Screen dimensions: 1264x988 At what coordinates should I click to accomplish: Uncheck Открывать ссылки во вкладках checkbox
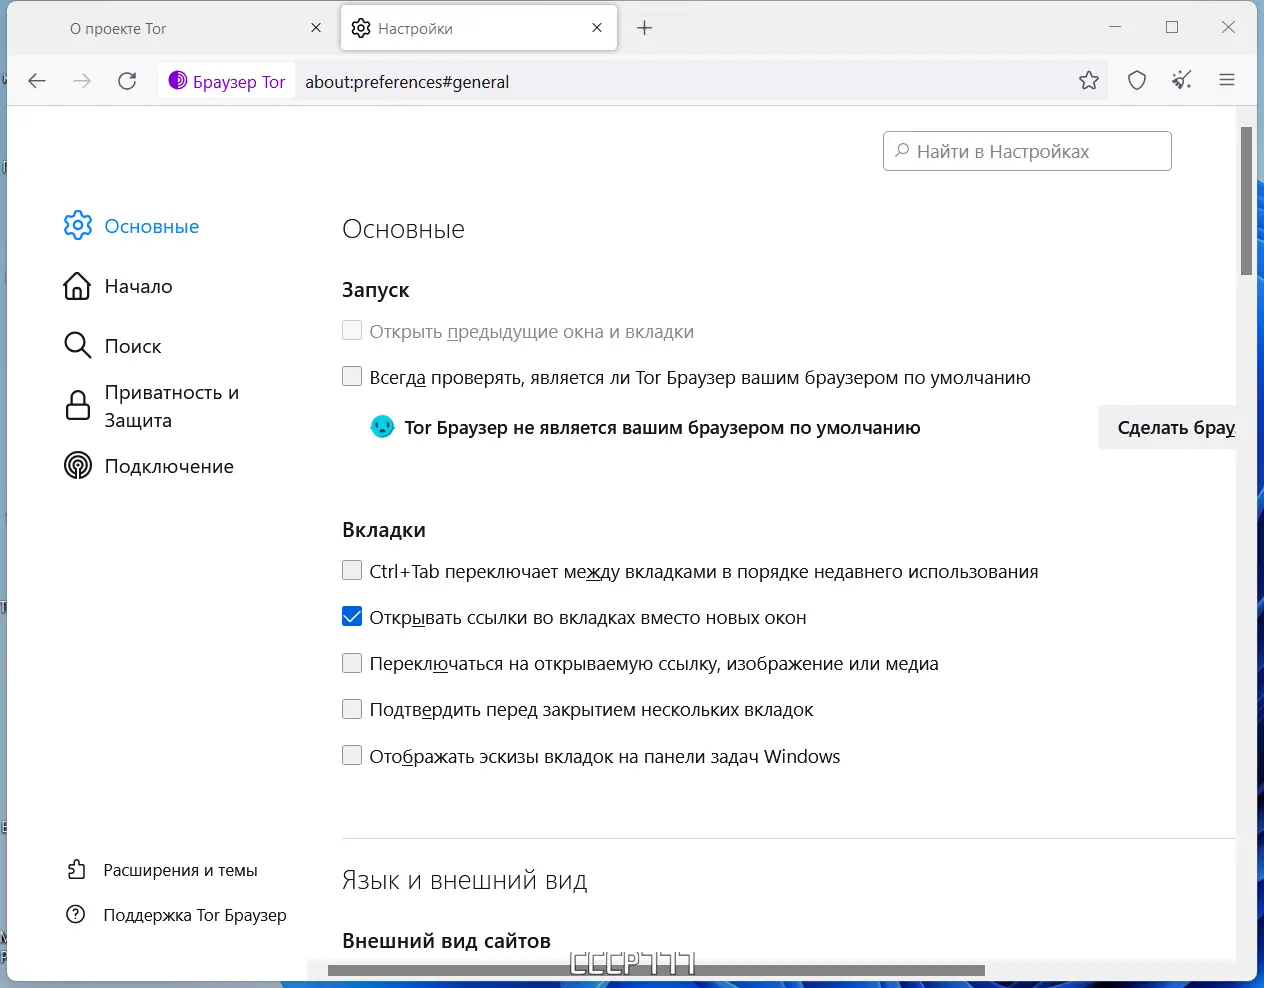352,616
